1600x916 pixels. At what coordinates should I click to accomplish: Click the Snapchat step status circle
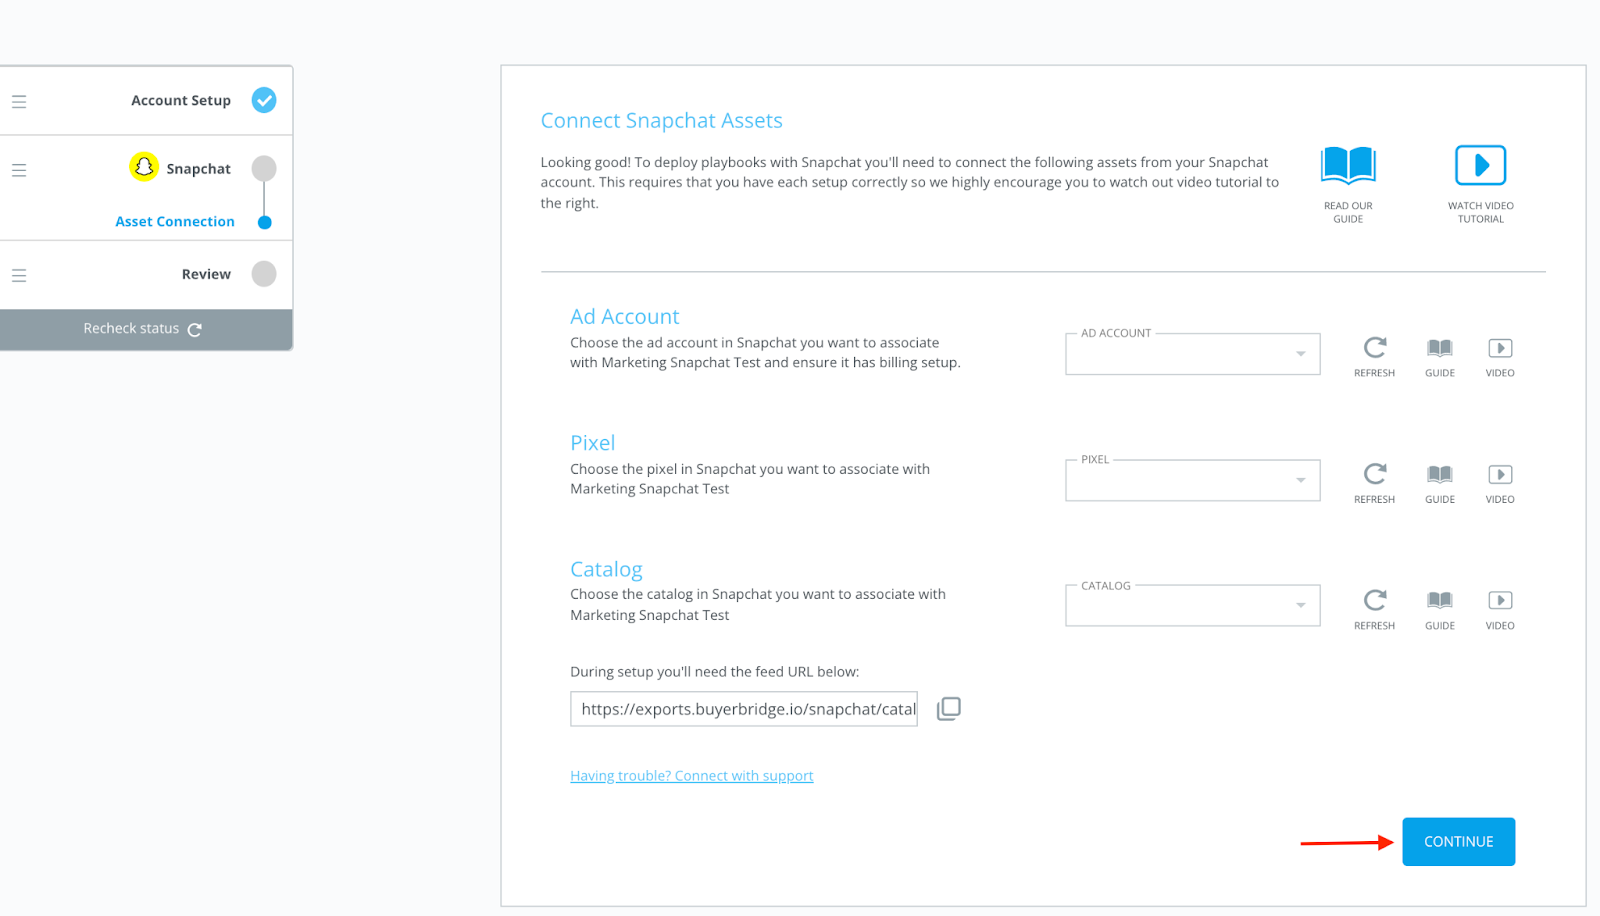click(x=264, y=168)
